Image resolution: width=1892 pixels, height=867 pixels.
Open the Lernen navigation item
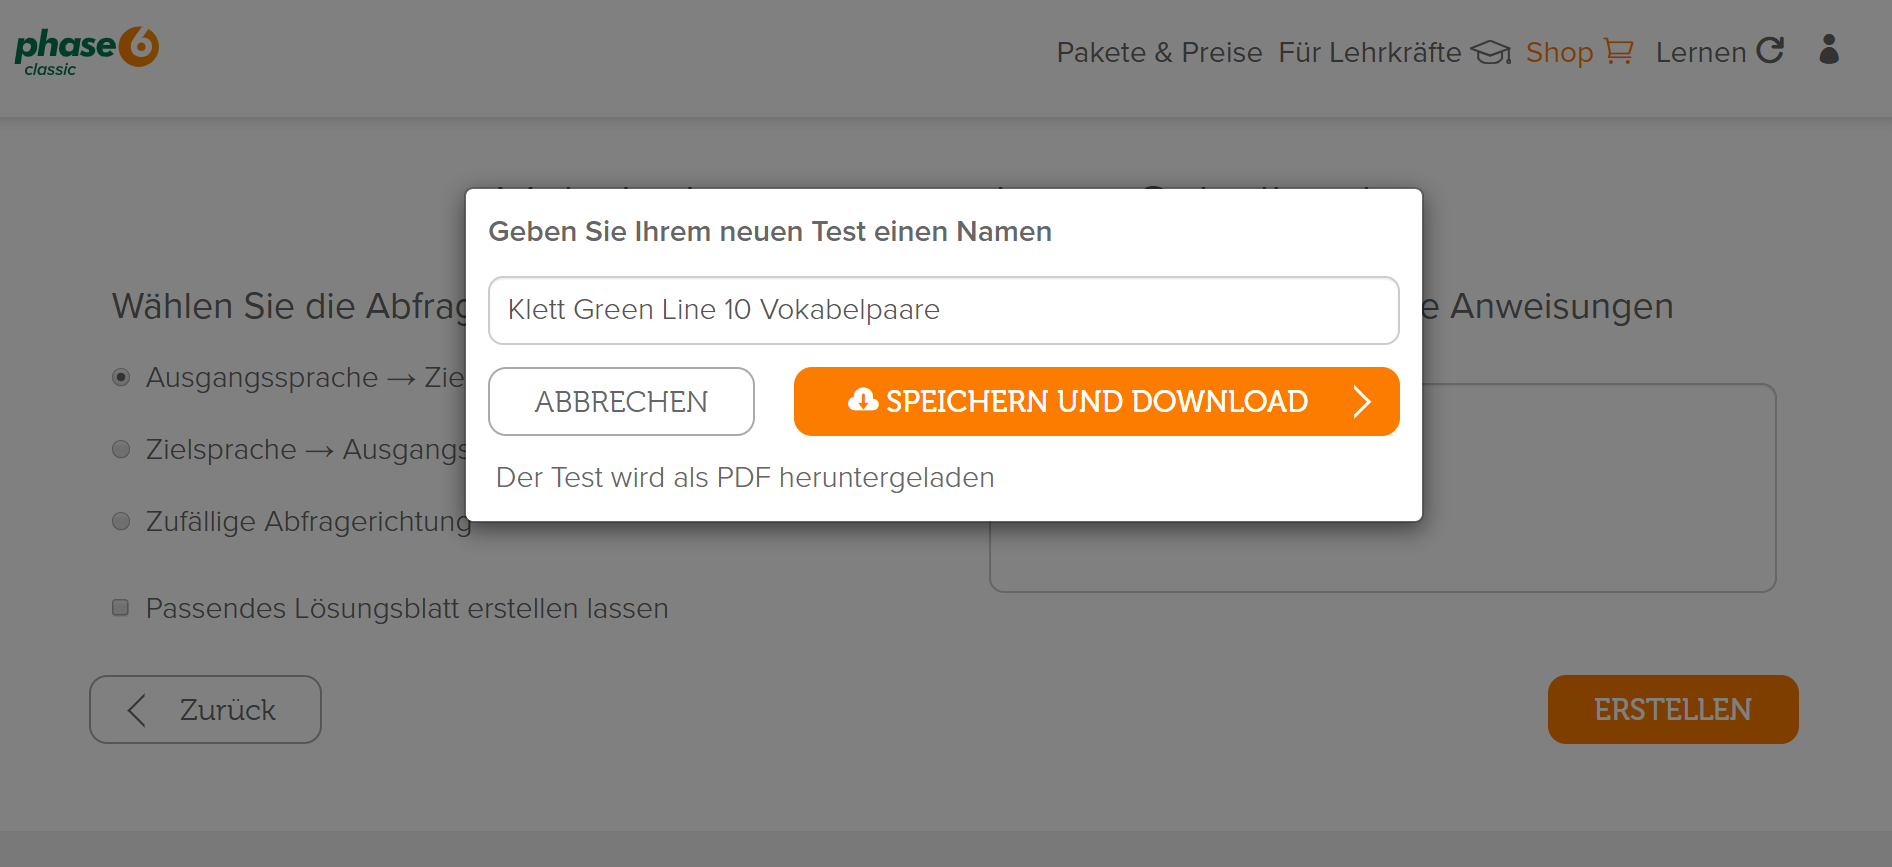[x=1701, y=52]
